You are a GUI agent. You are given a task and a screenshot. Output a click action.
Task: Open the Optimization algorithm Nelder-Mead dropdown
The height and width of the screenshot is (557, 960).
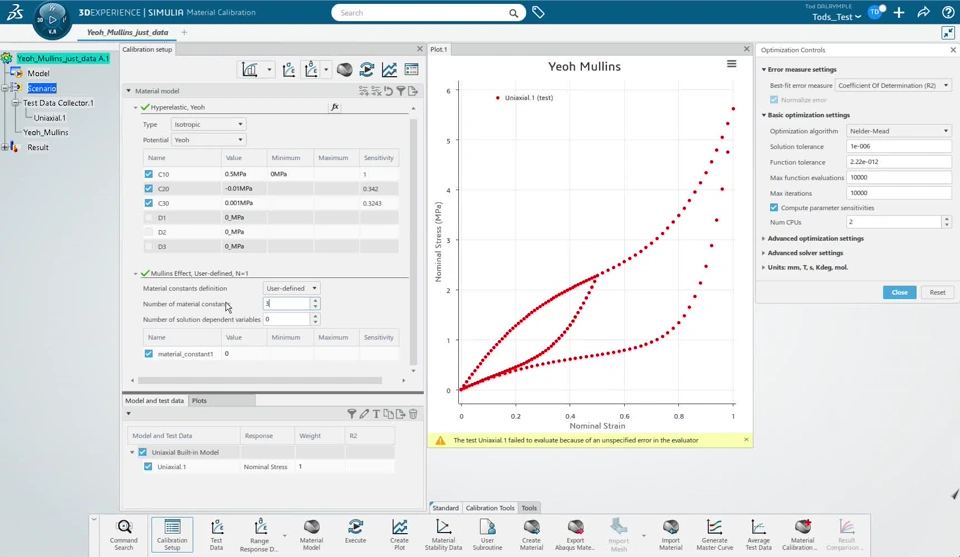tap(899, 131)
